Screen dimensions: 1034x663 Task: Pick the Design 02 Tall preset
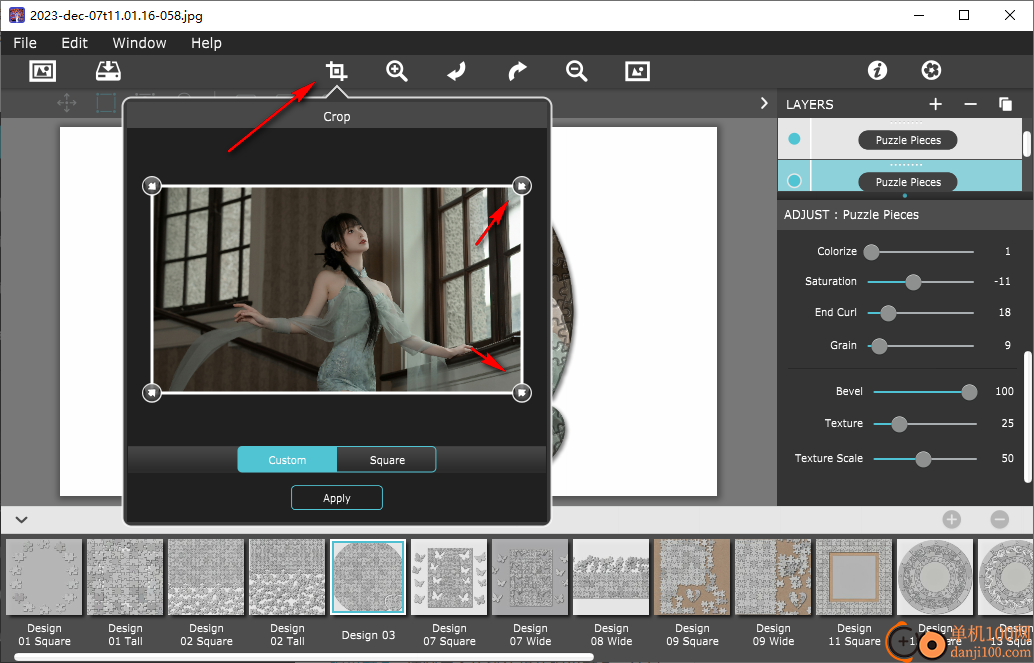(287, 577)
